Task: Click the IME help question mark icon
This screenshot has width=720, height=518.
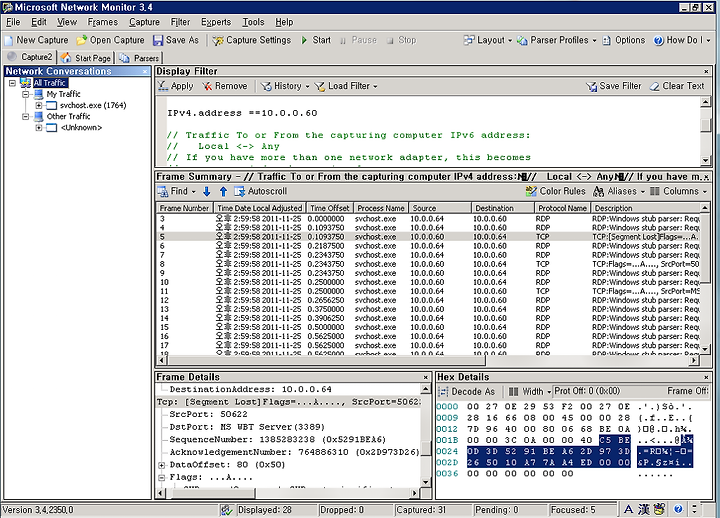Action: [x=678, y=509]
